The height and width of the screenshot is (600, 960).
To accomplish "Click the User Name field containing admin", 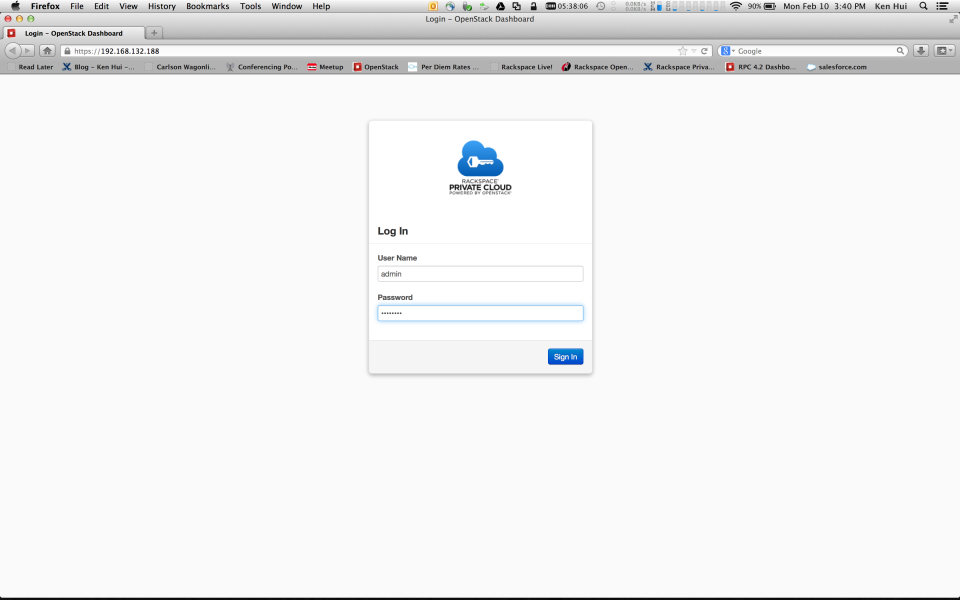I will [x=480, y=273].
